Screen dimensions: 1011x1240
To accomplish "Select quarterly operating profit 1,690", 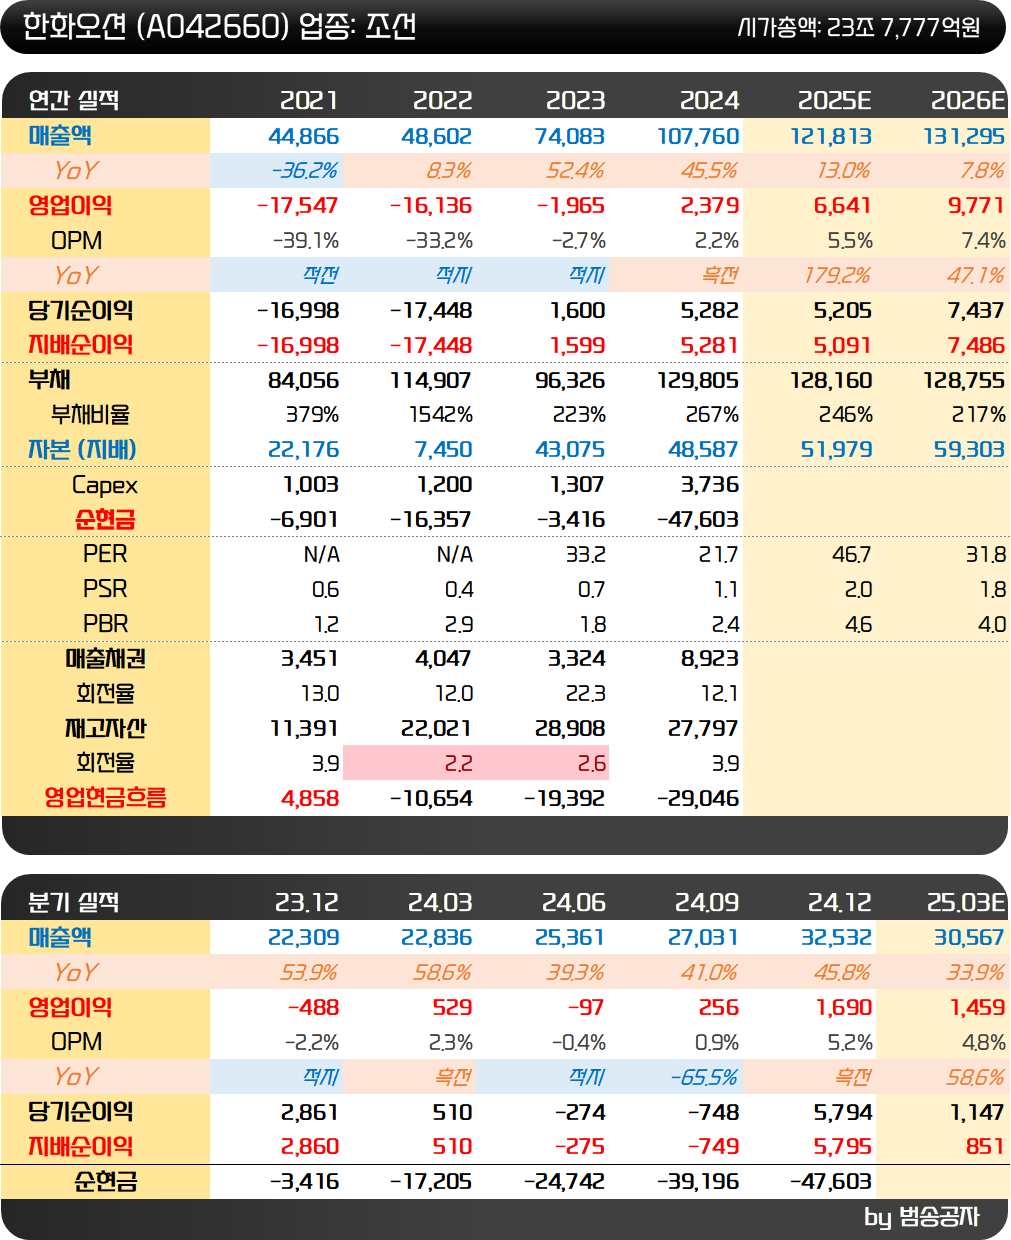I will pos(844,1008).
